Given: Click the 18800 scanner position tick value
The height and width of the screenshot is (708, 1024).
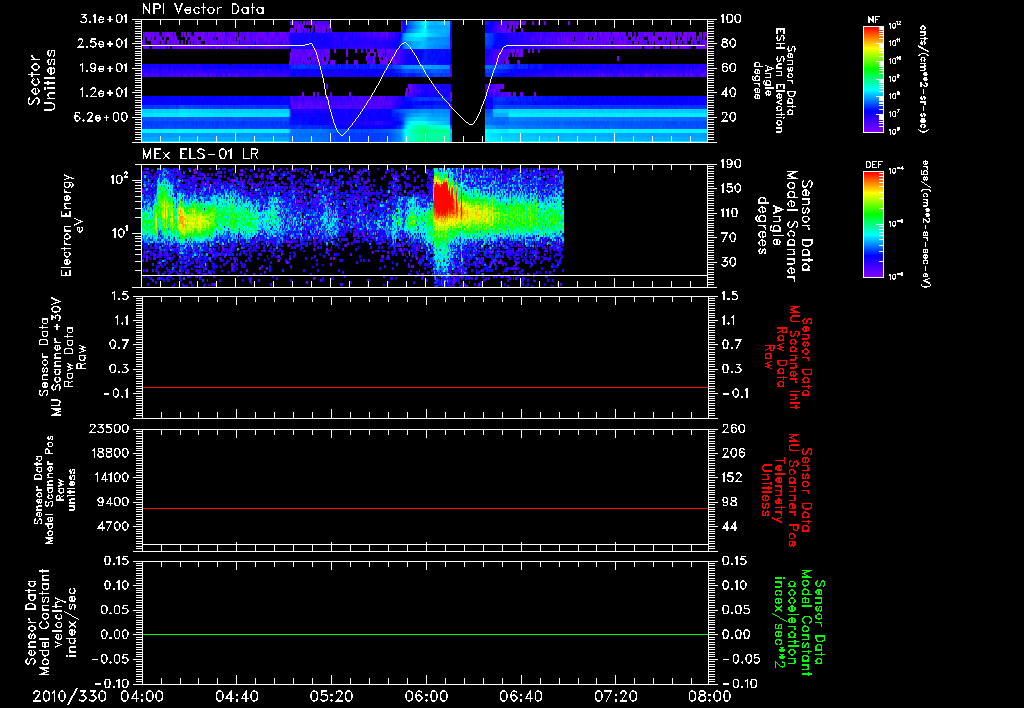Looking at the screenshot, I should coord(109,453).
